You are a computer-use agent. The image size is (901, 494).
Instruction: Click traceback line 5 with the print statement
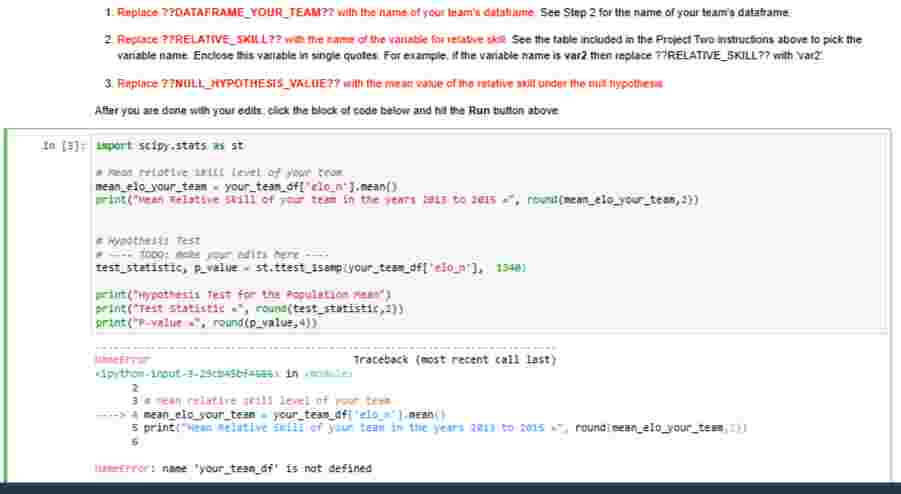[x=439, y=428]
